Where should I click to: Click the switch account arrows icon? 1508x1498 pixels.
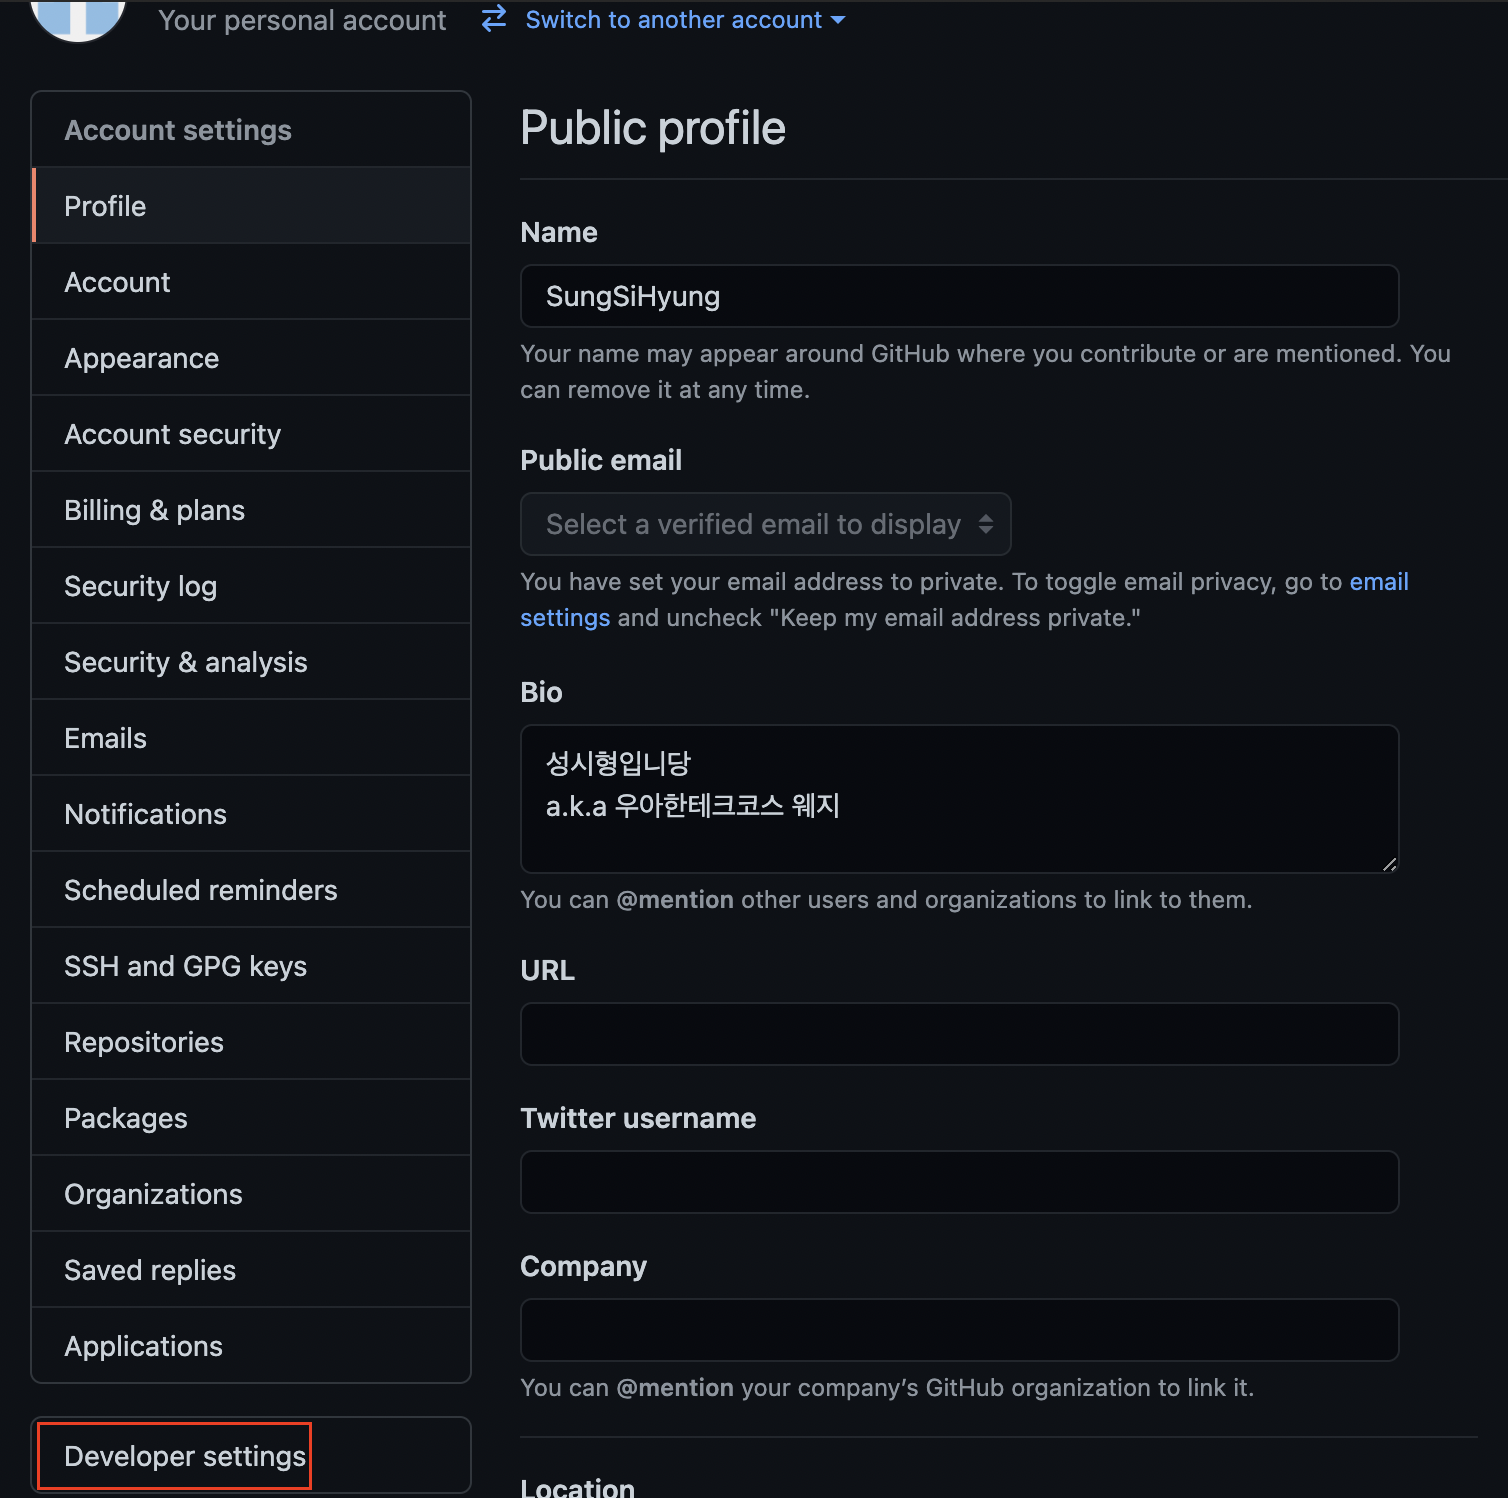494,19
